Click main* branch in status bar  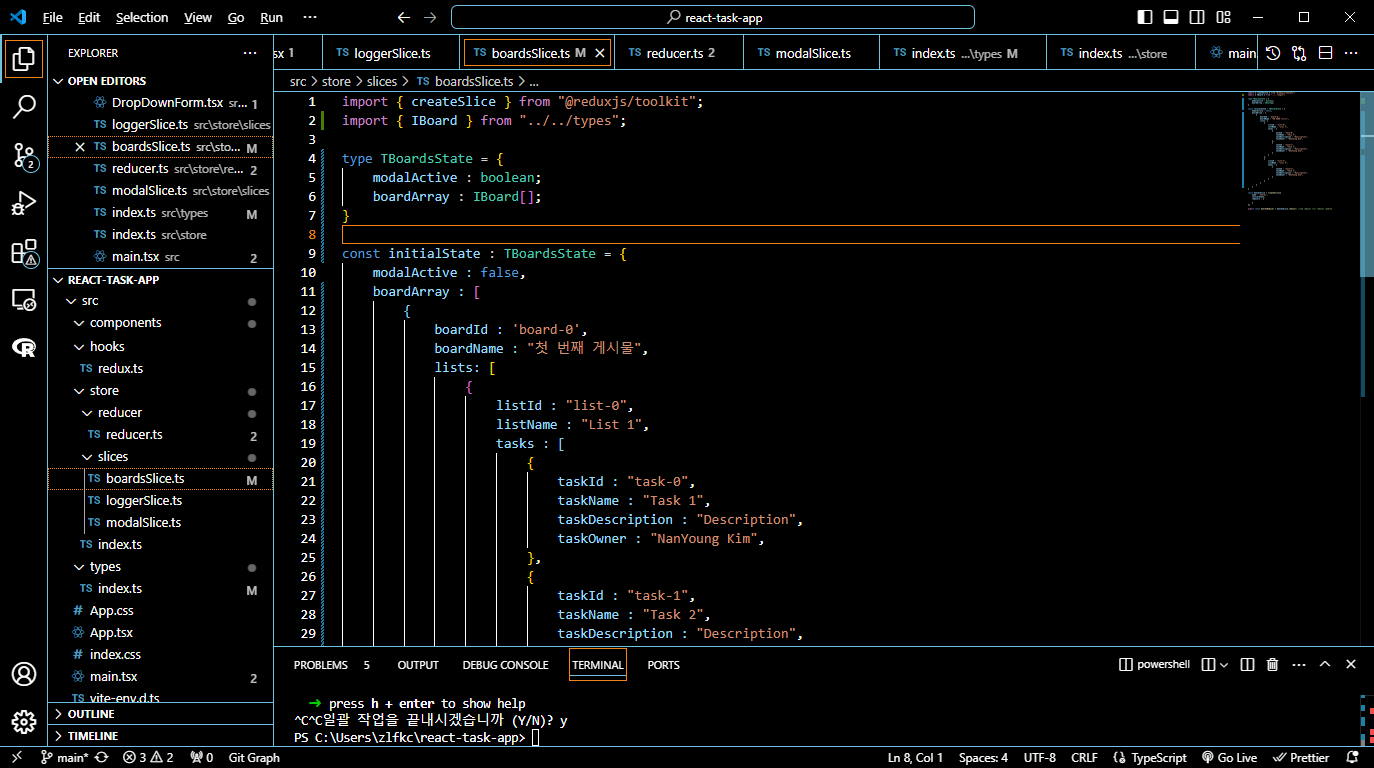coord(65,758)
